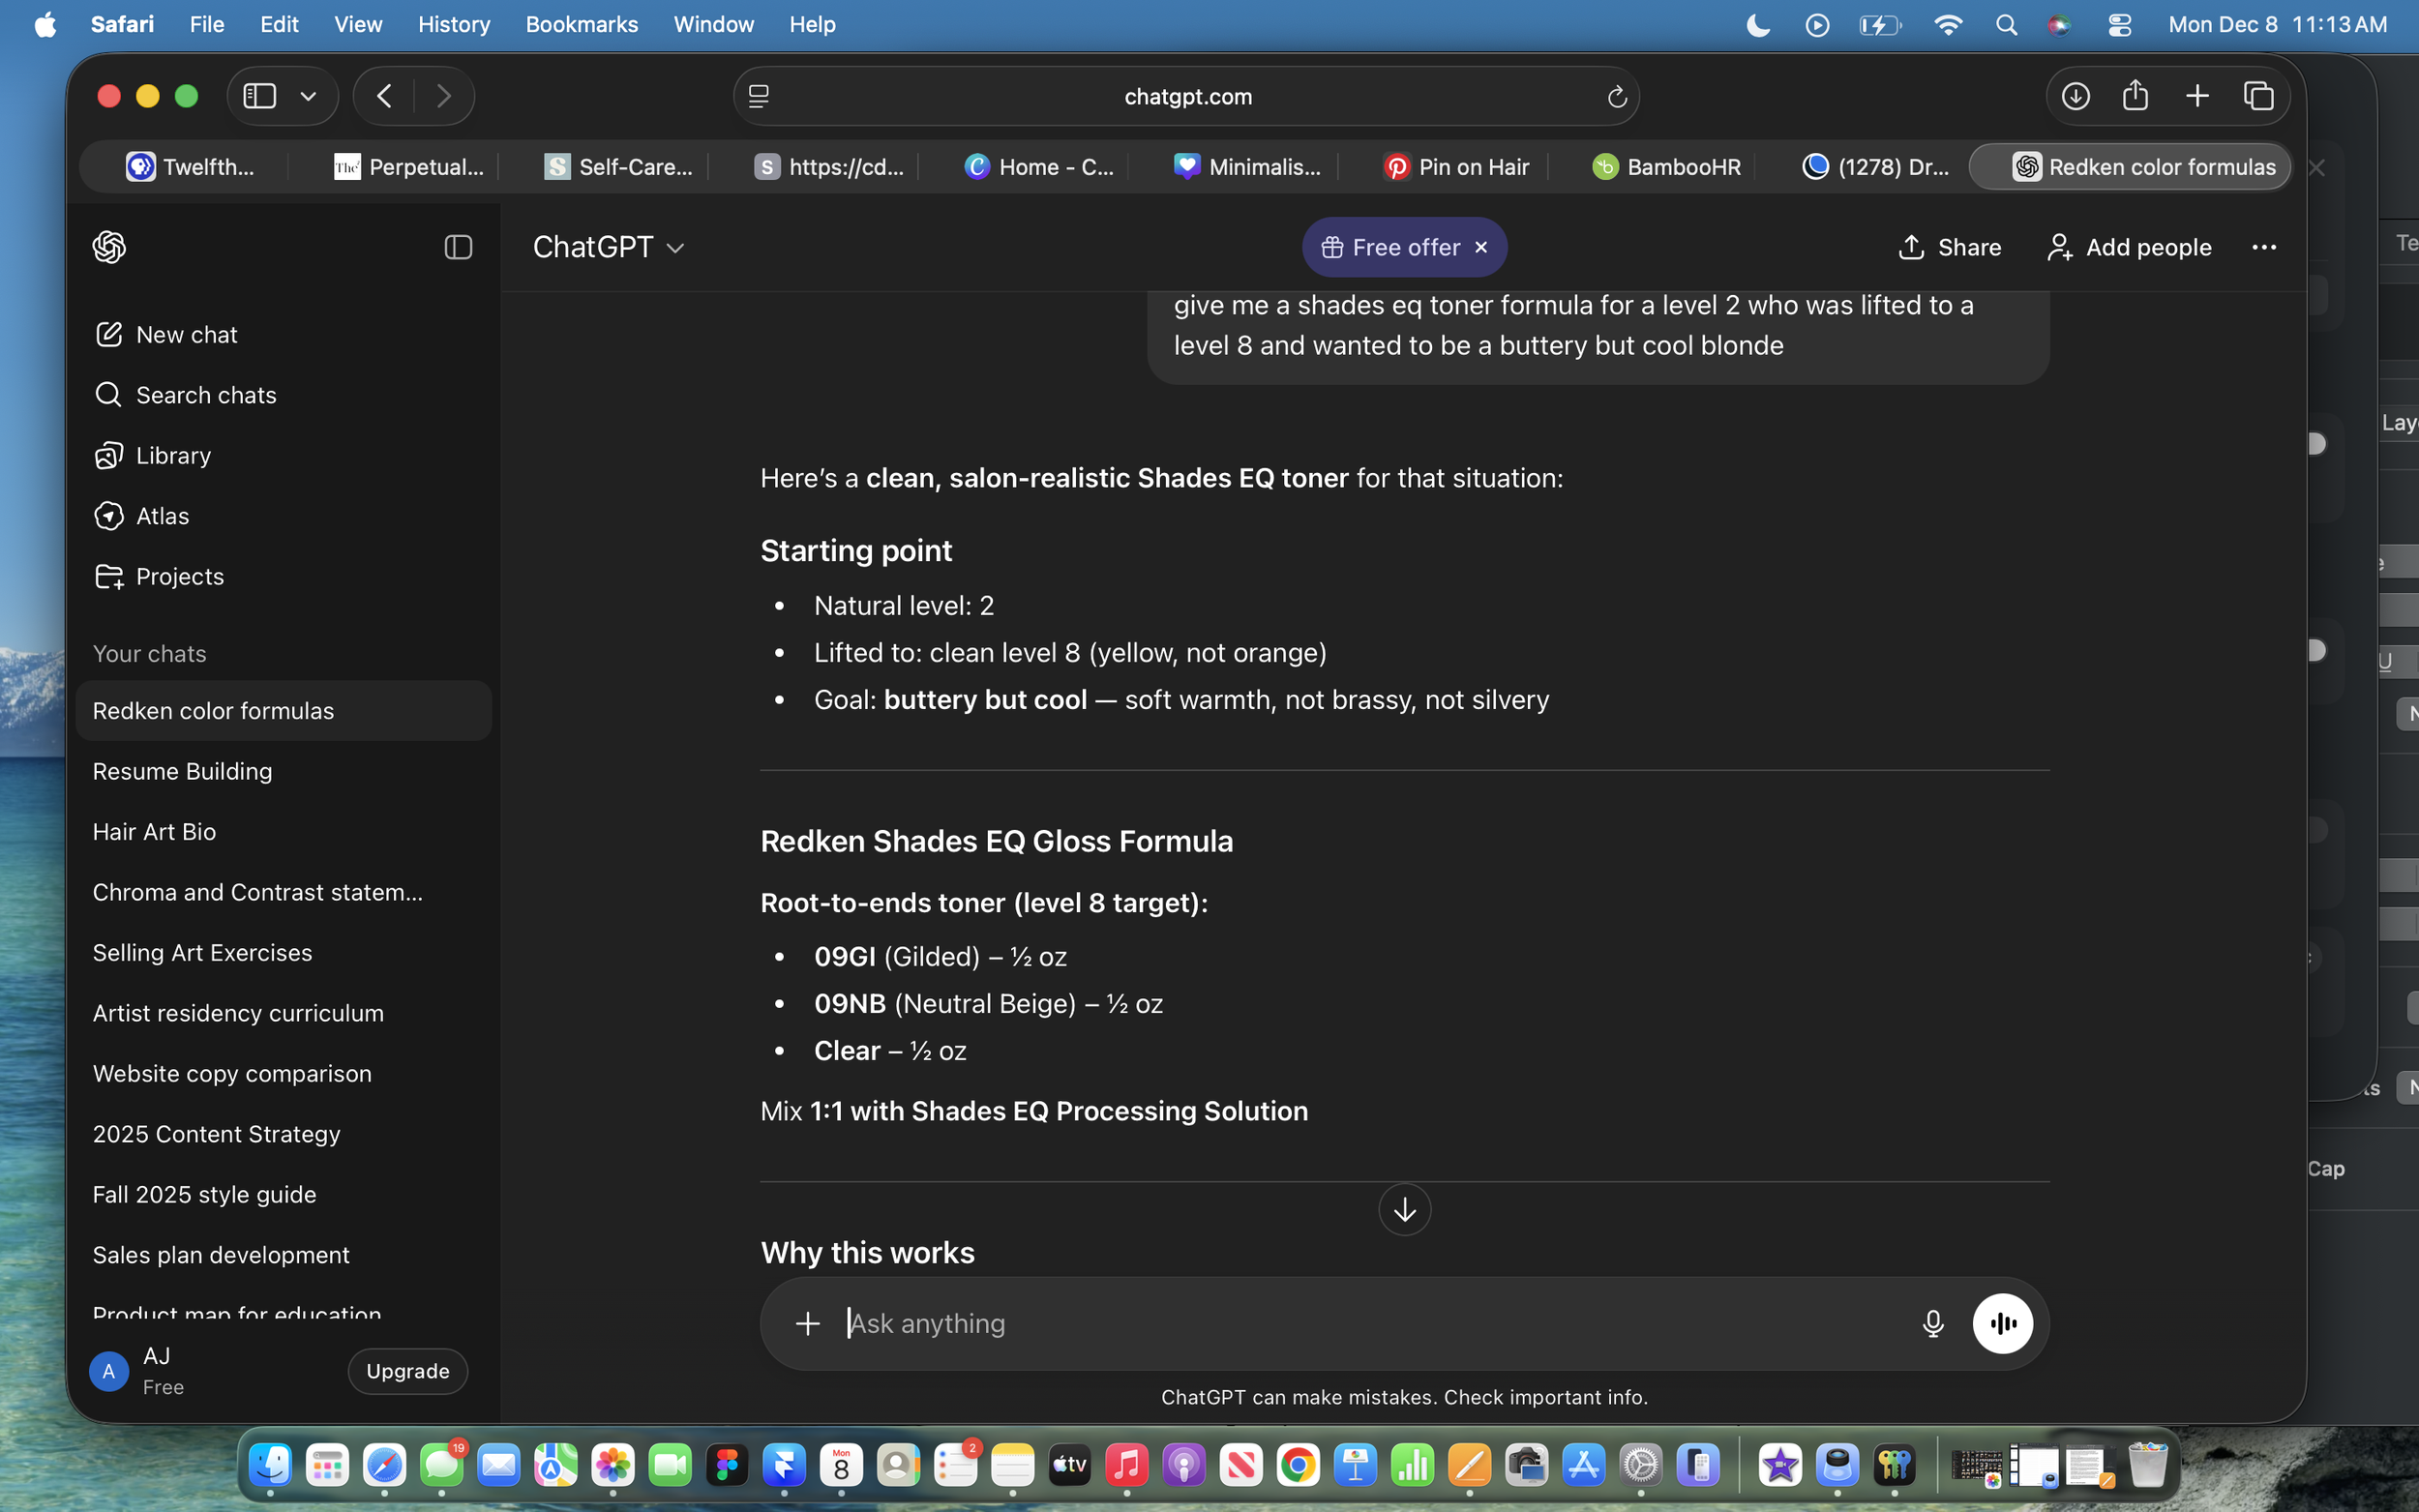Image resolution: width=2419 pixels, height=1512 pixels.
Task: Click the plus attach button in composer
Action: (x=807, y=1323)
